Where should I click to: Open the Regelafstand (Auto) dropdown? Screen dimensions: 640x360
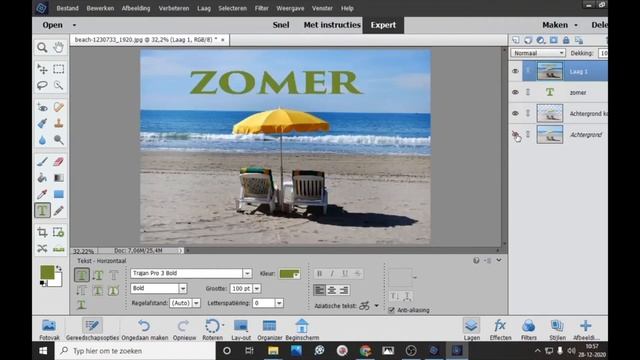tap(196, 303)
